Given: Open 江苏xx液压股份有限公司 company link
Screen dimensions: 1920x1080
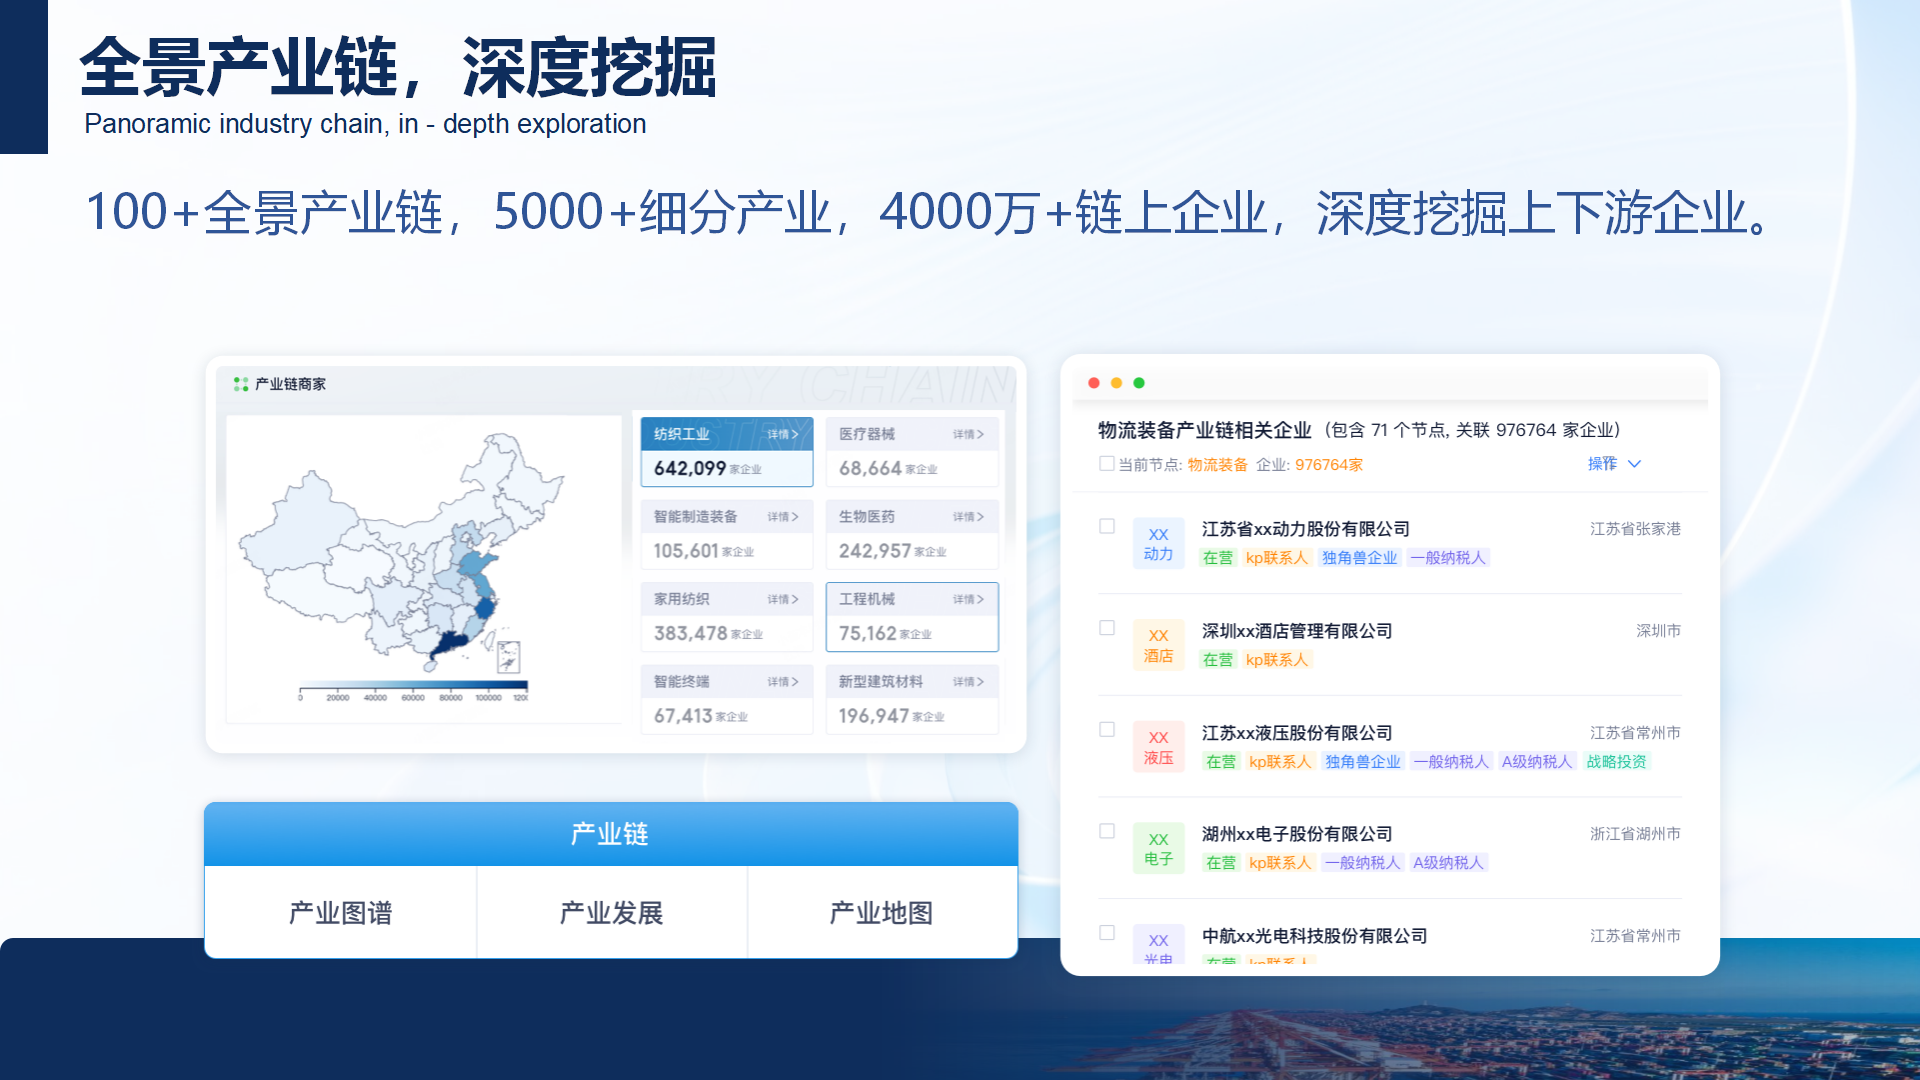Looking at the screenshot, I should pos(1296,733).
